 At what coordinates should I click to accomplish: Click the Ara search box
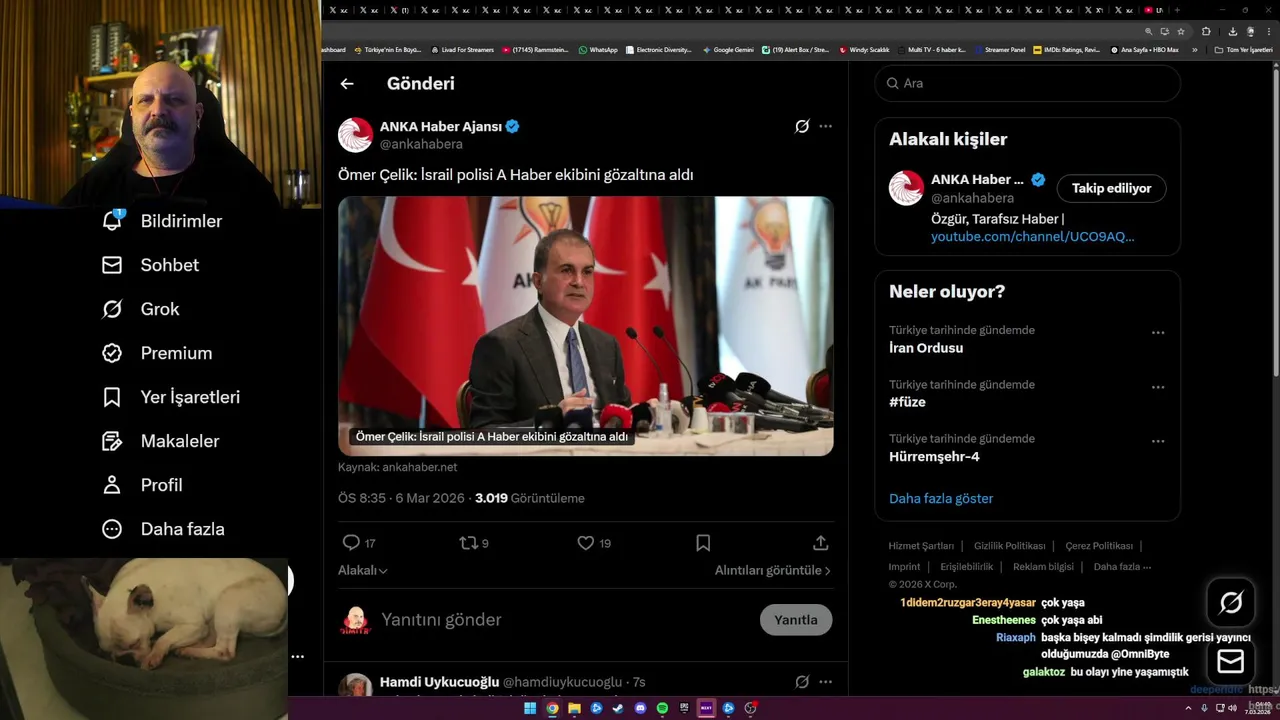tap(1028, 83)
